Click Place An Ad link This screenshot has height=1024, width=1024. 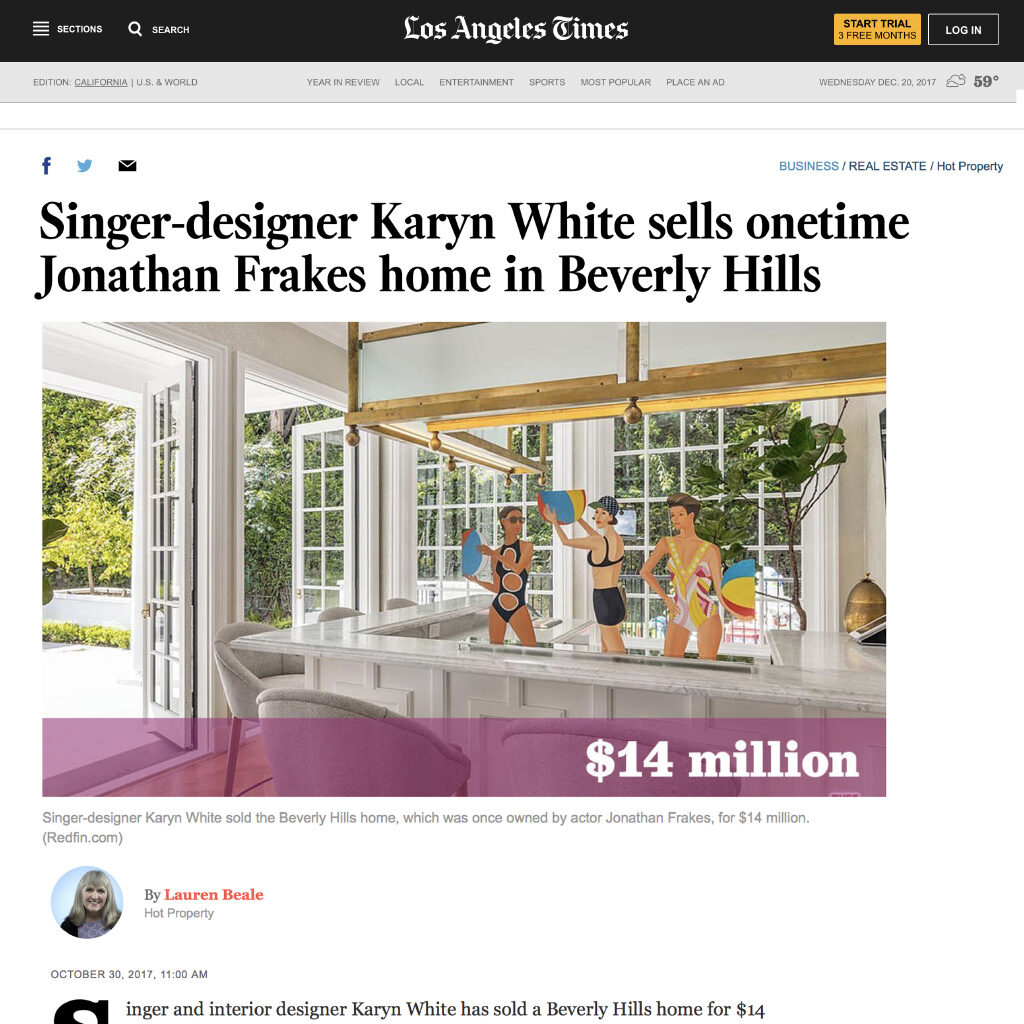695,82
